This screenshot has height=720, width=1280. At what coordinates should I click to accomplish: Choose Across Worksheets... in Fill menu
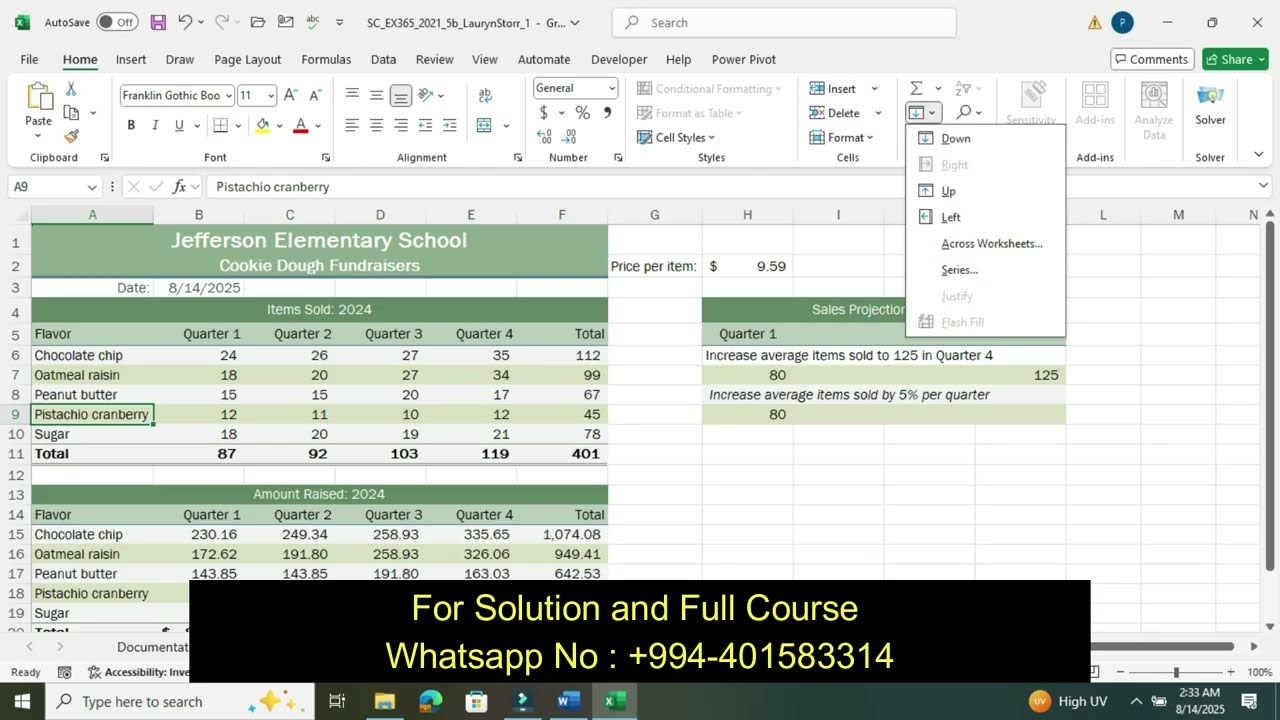[x=991, y=244]
